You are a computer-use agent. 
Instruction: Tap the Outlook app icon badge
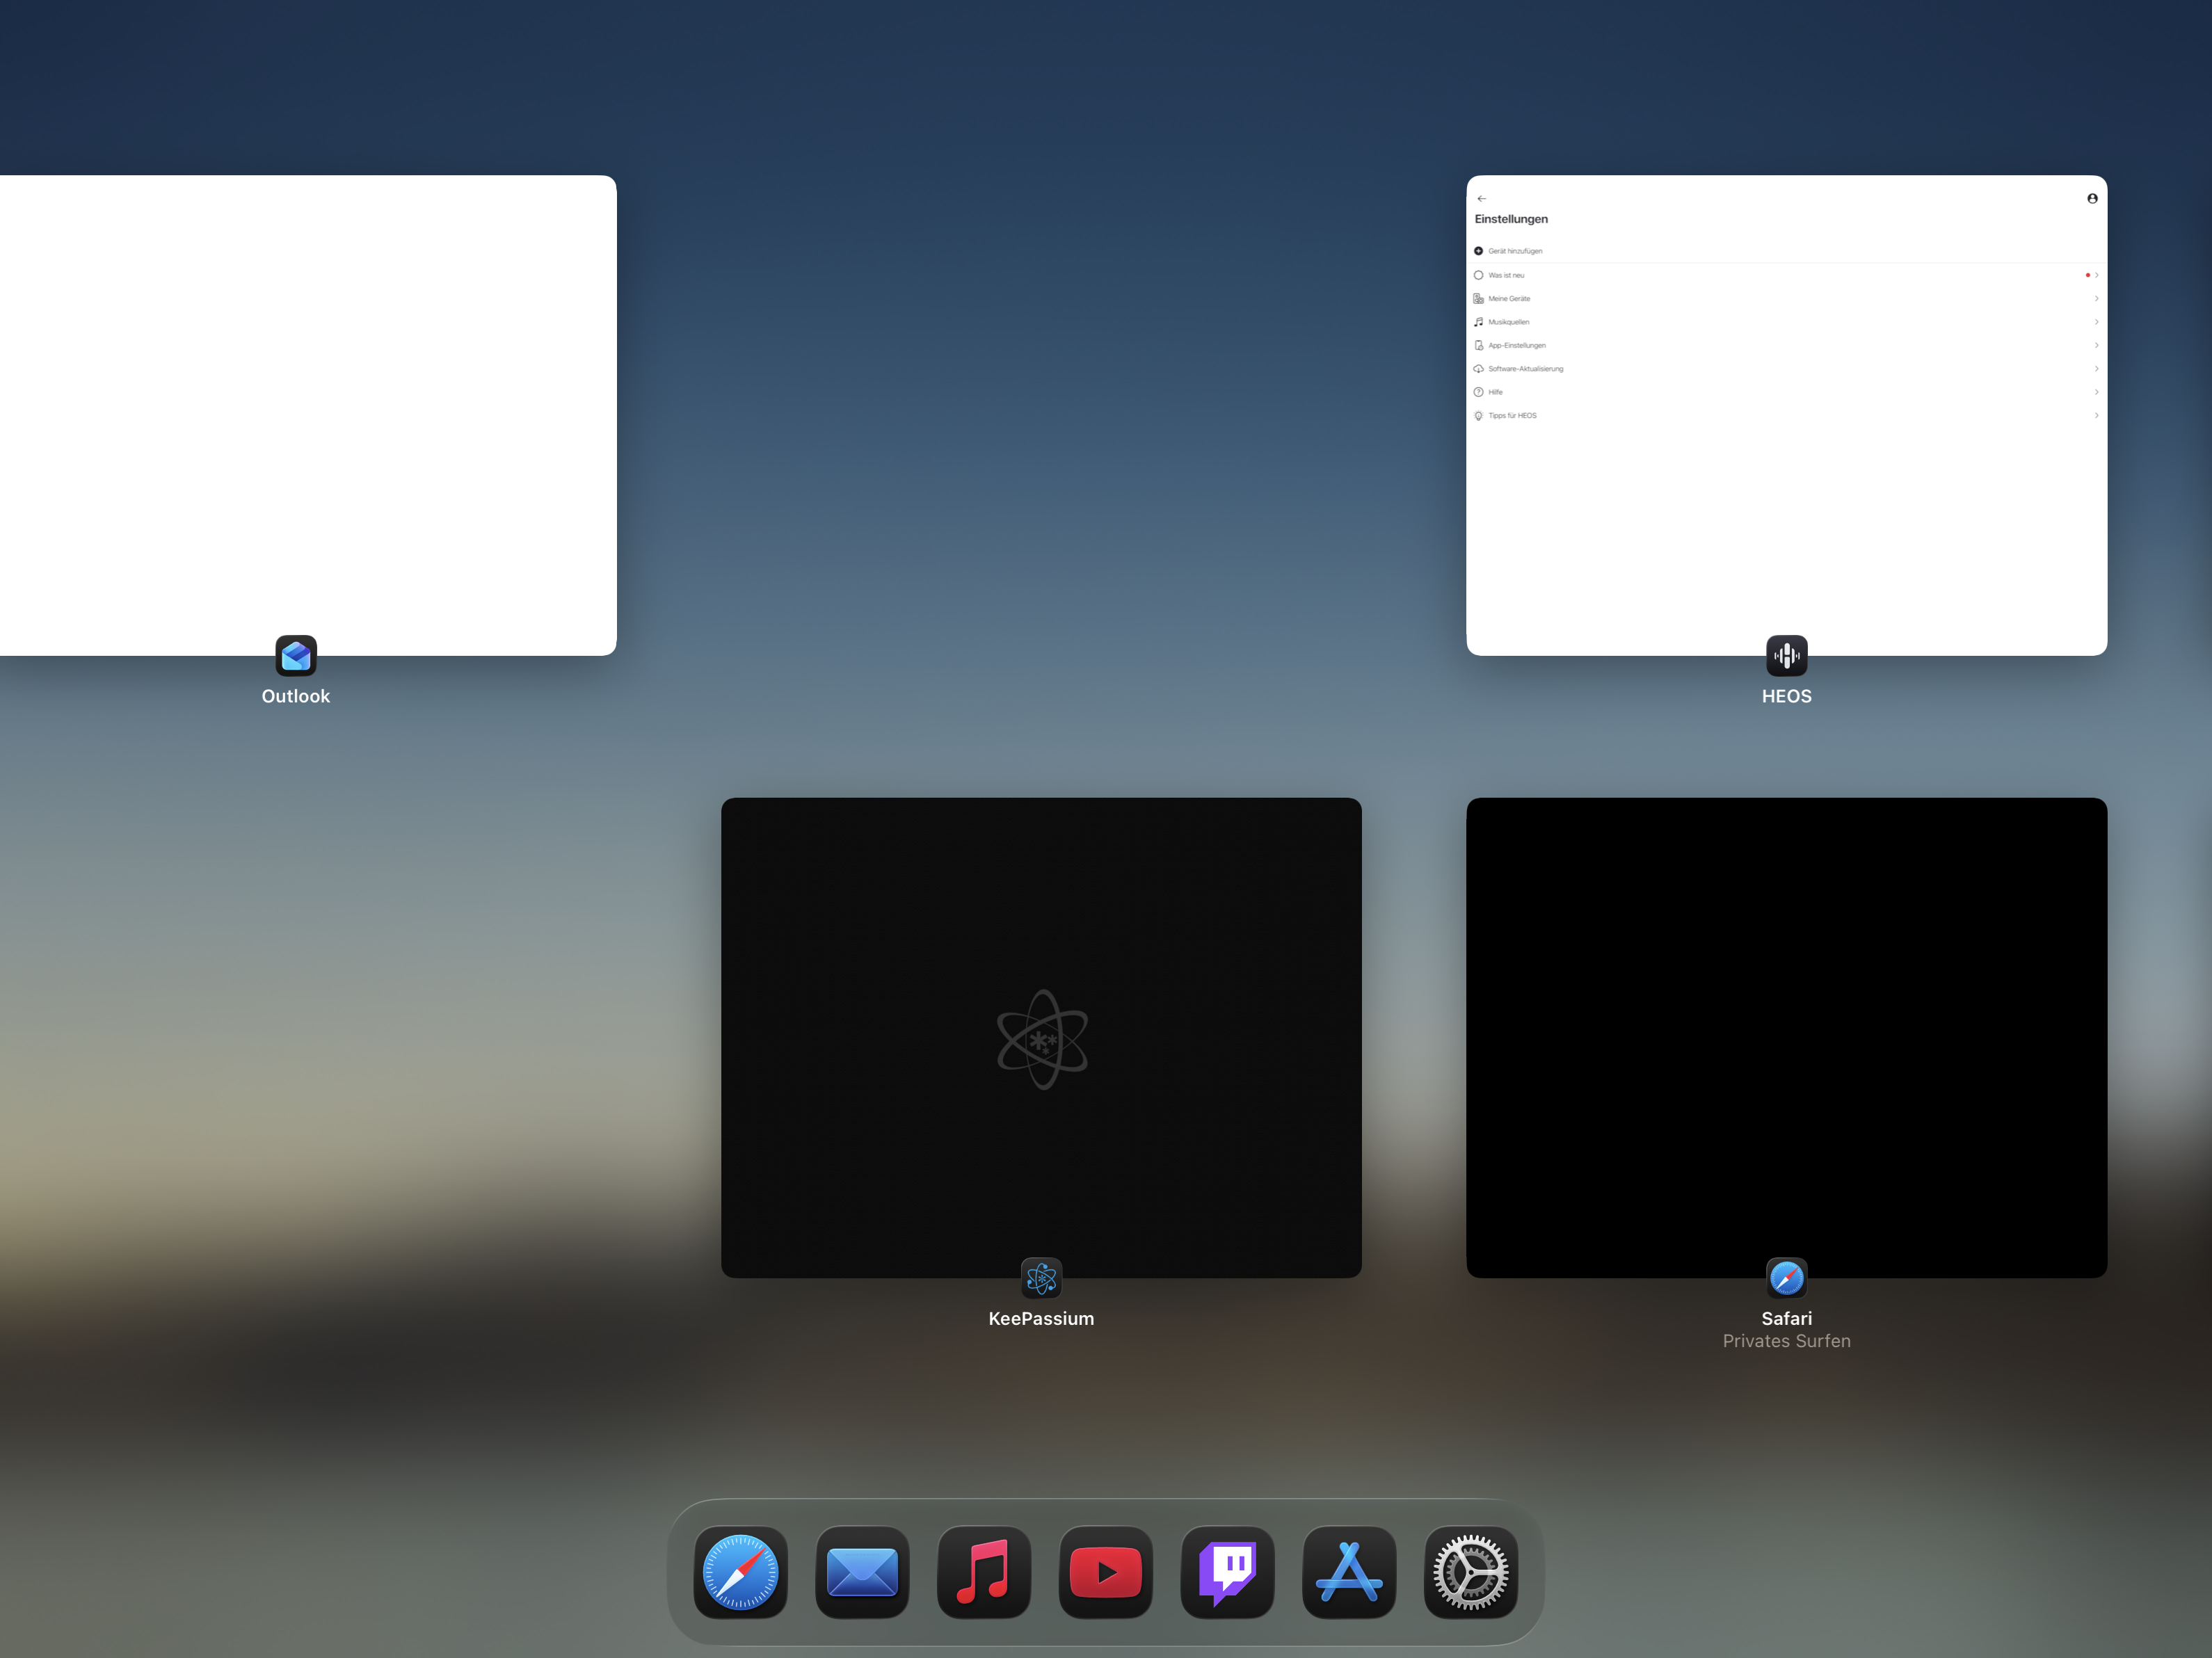click(x=296, y=656)
